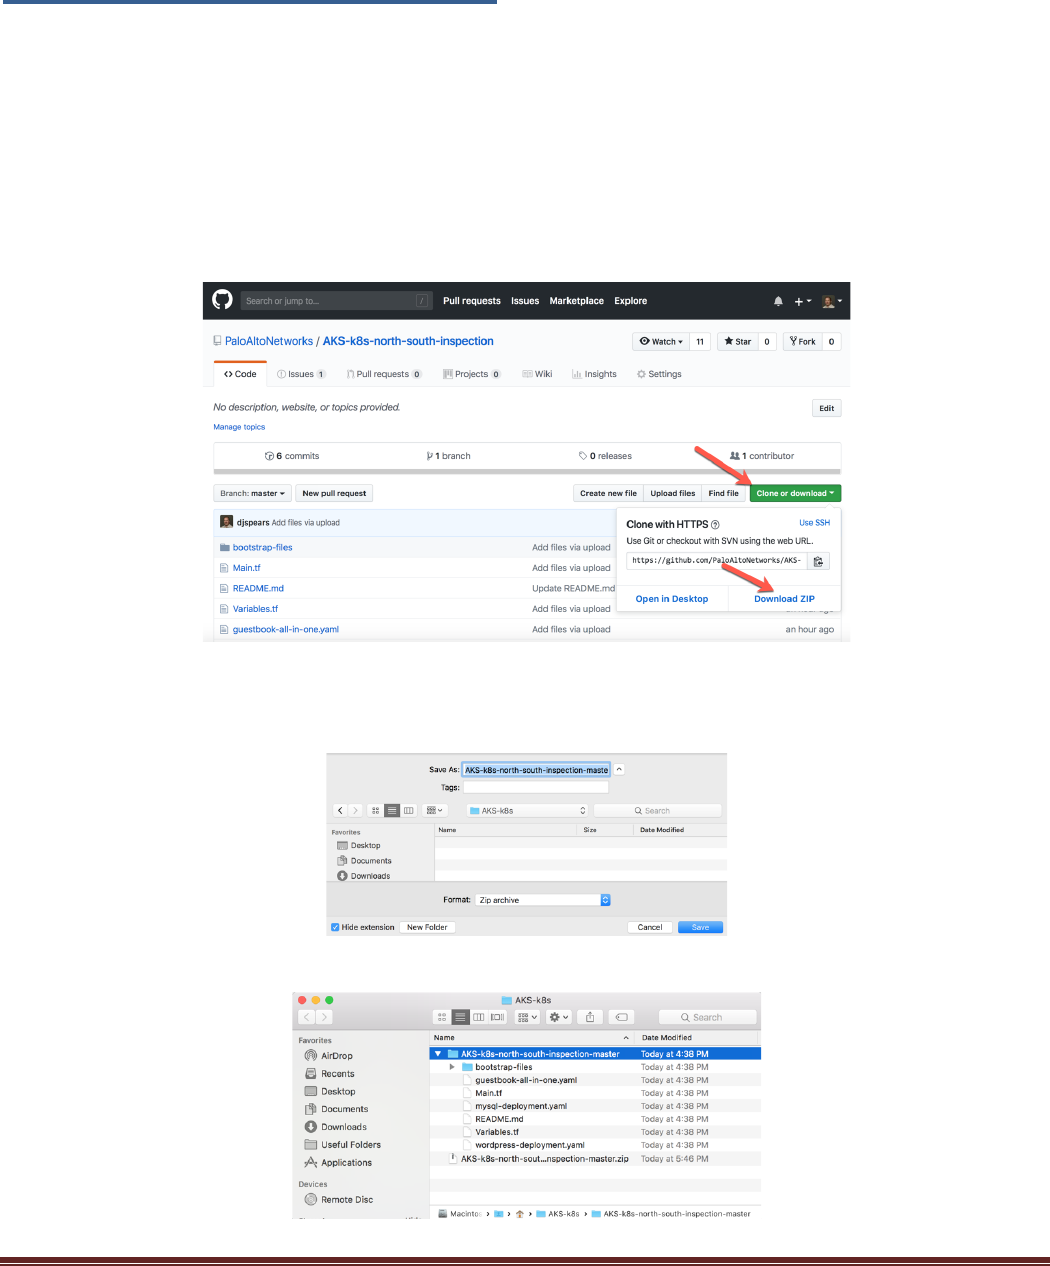This screenshot has width=1050, height=1266.
Task: Switch save dialog to icon view
Action: (375, 811)
